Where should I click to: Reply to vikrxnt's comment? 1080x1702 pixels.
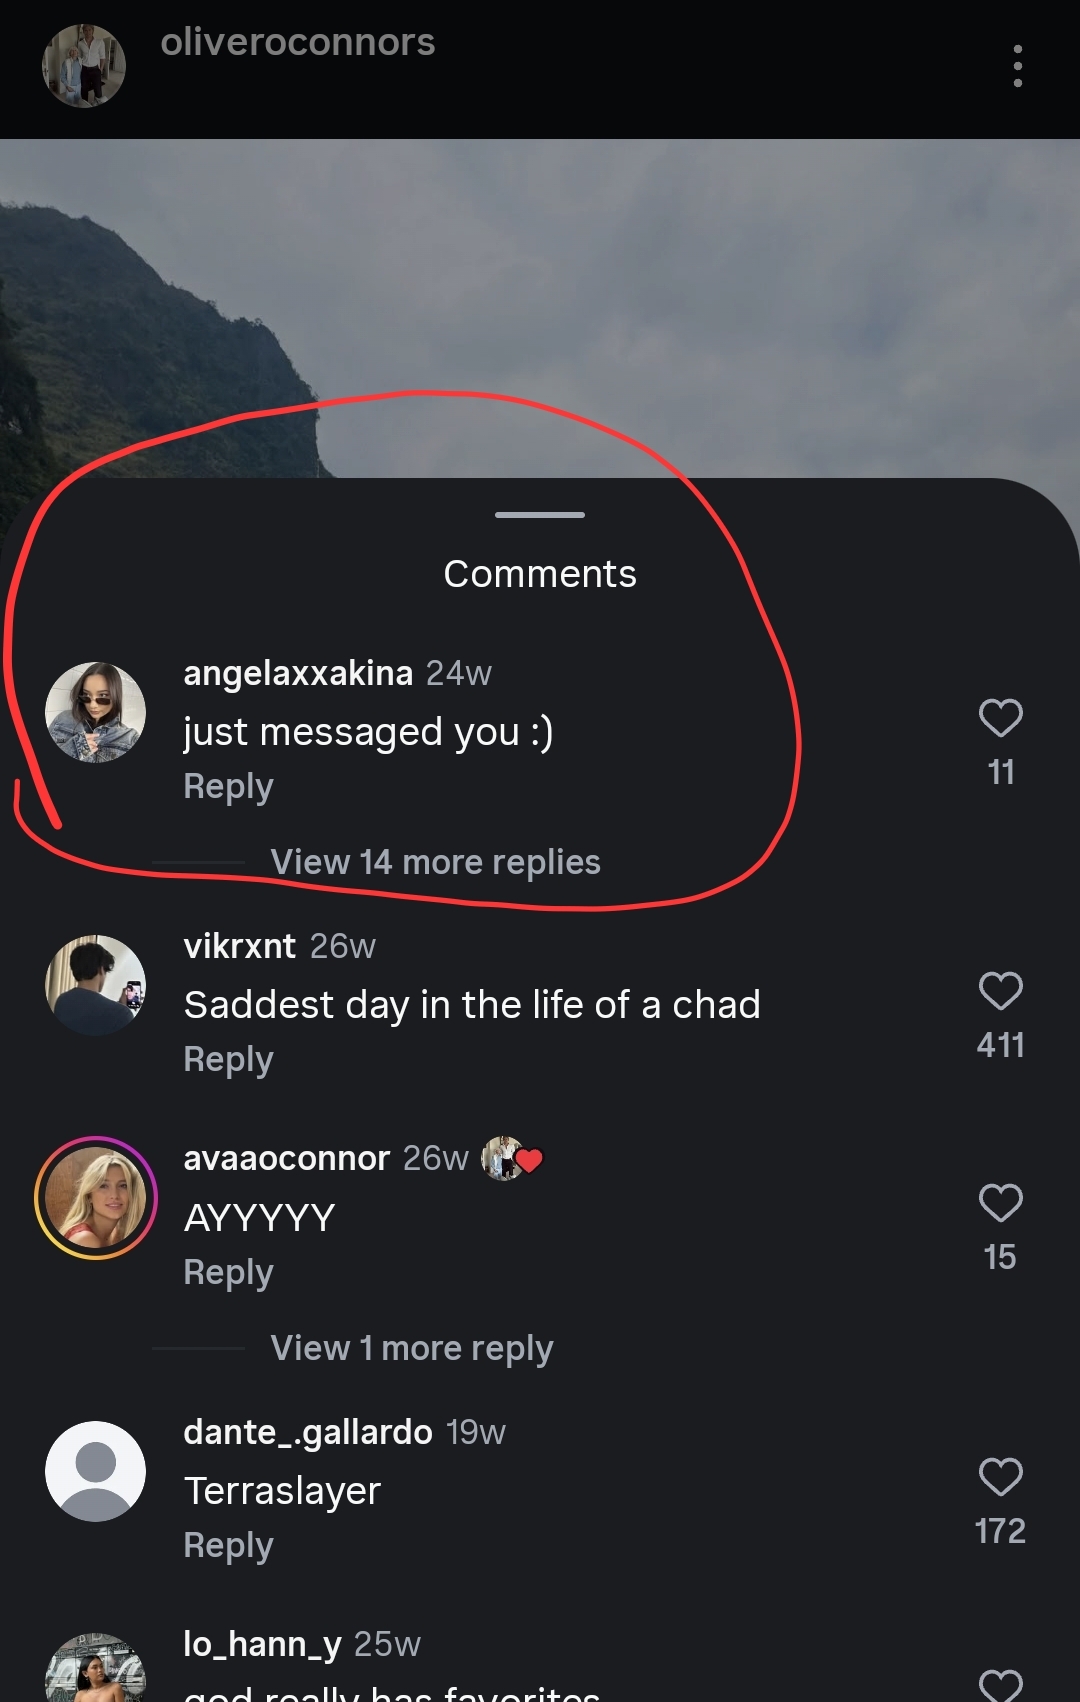point(228,1060)
